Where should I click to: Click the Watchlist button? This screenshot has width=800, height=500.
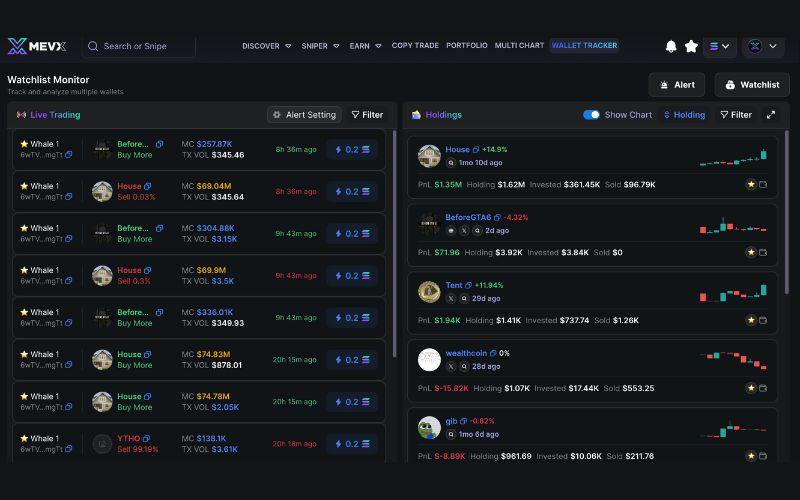coord(752,85)
